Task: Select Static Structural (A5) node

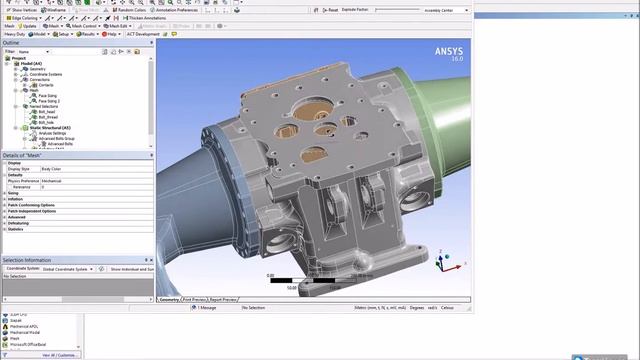Action: [50, 128]
